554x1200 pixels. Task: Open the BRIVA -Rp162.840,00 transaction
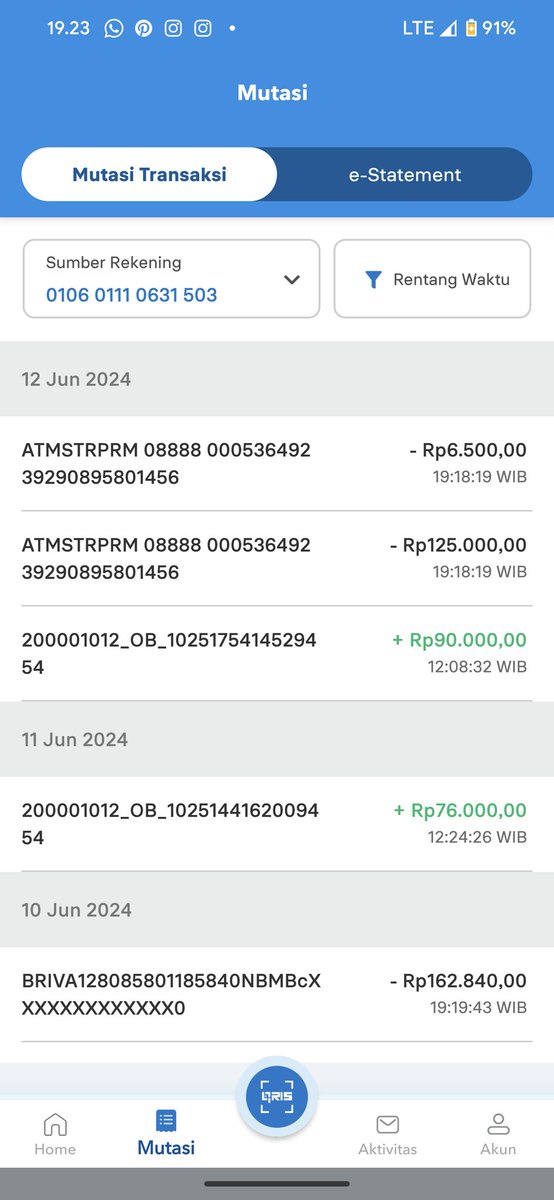point(277,994)
